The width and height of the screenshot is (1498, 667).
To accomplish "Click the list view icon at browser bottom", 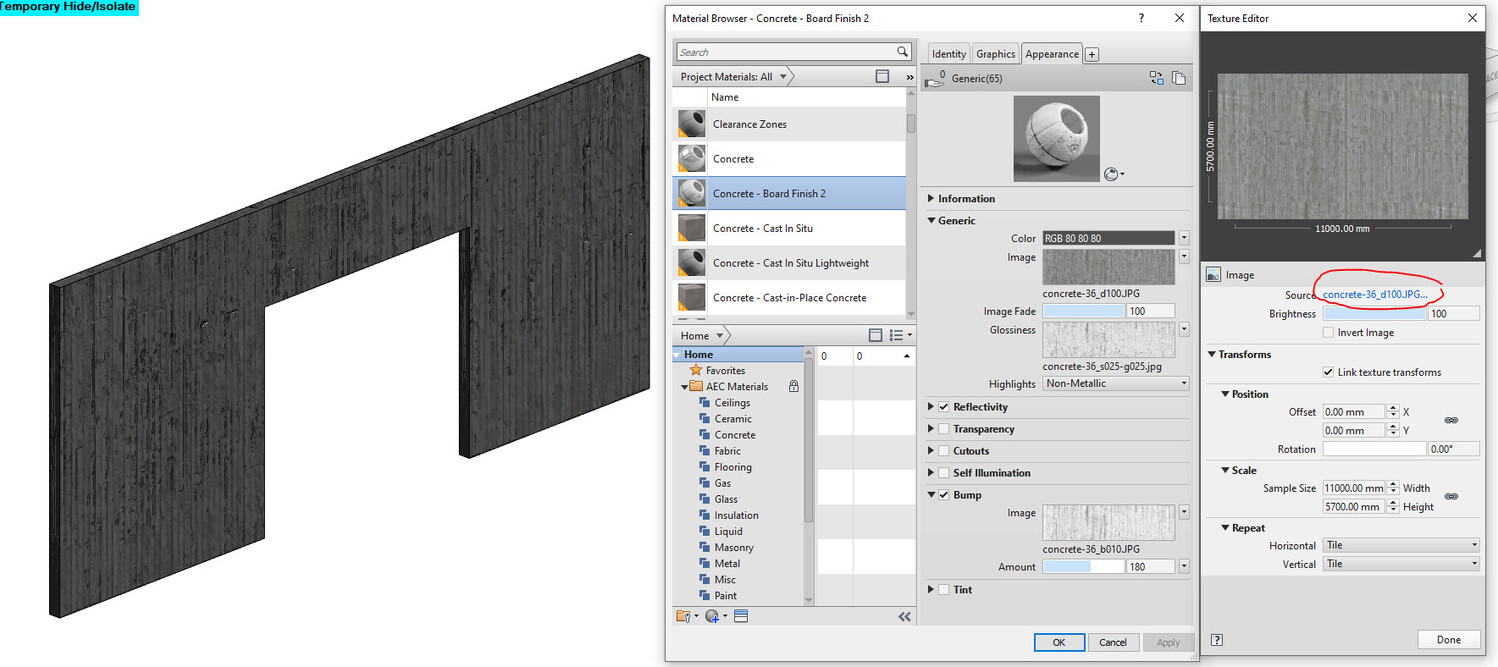I will pyautogui.click(x=740, y=616).
